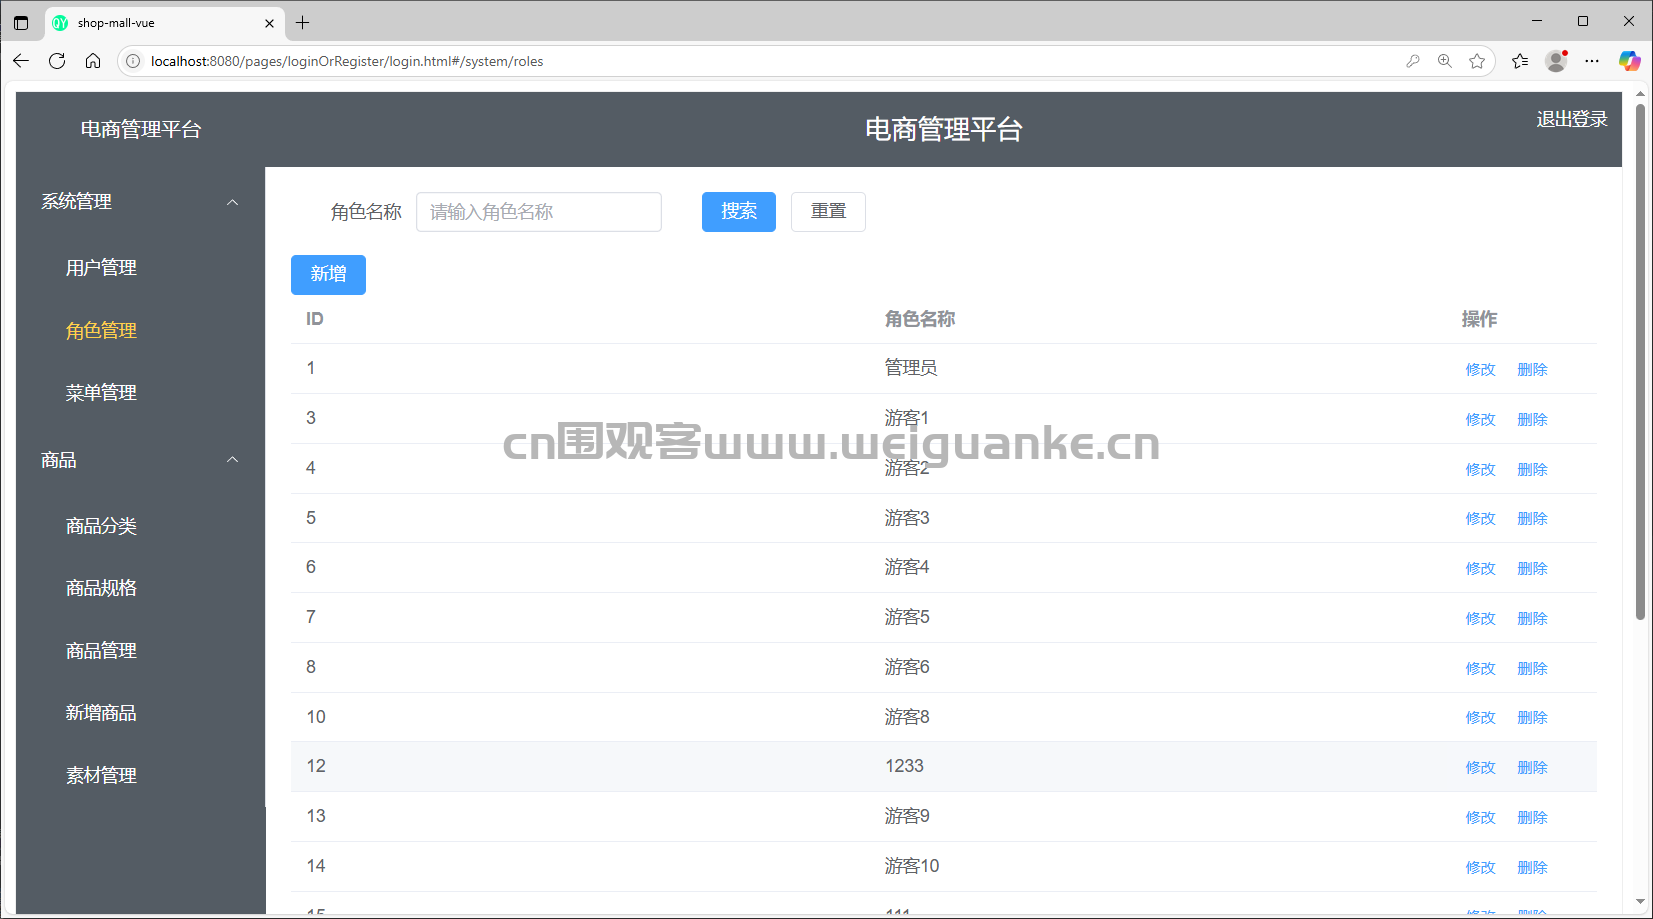The height and width of the screenshot is (919, 1653).
Task: Open the browser home page
Action: pyautogui.click(x=93, y=61)
